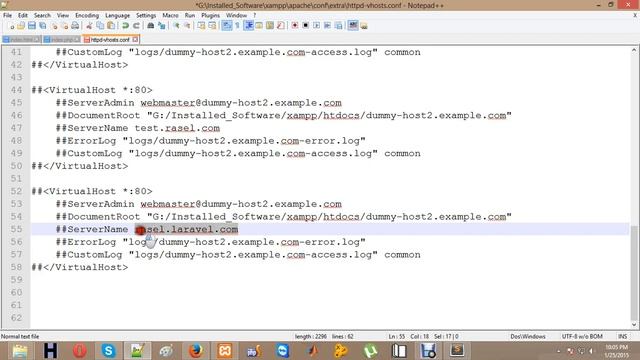
Task: Toggle synchronize vertical scrolling icon
Action: pyautogui.click(x=201, y=26)
